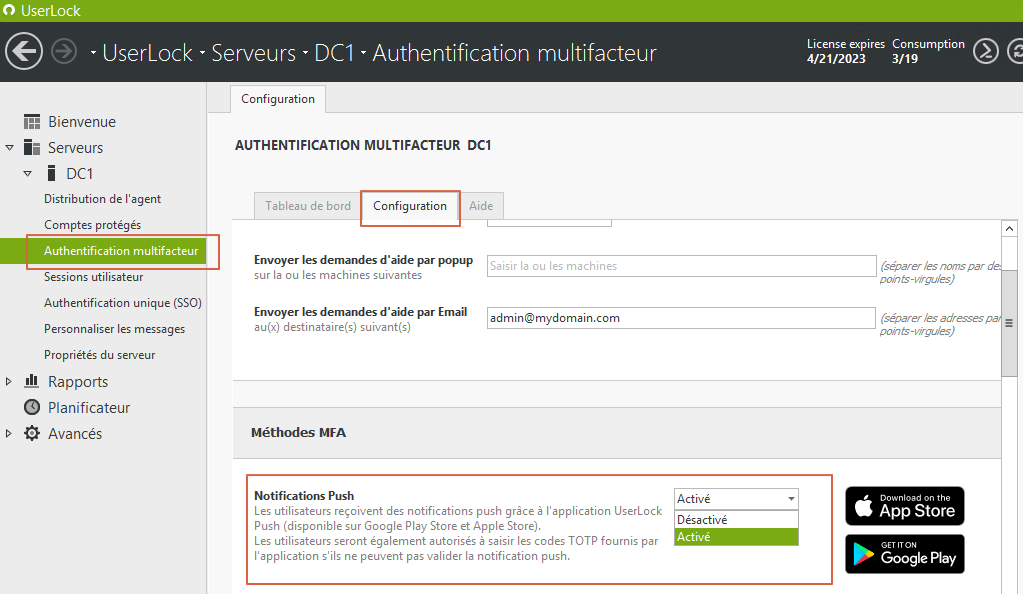Click the back navigation arrow
Screen dimensions: 1023x594
point(24,52)
